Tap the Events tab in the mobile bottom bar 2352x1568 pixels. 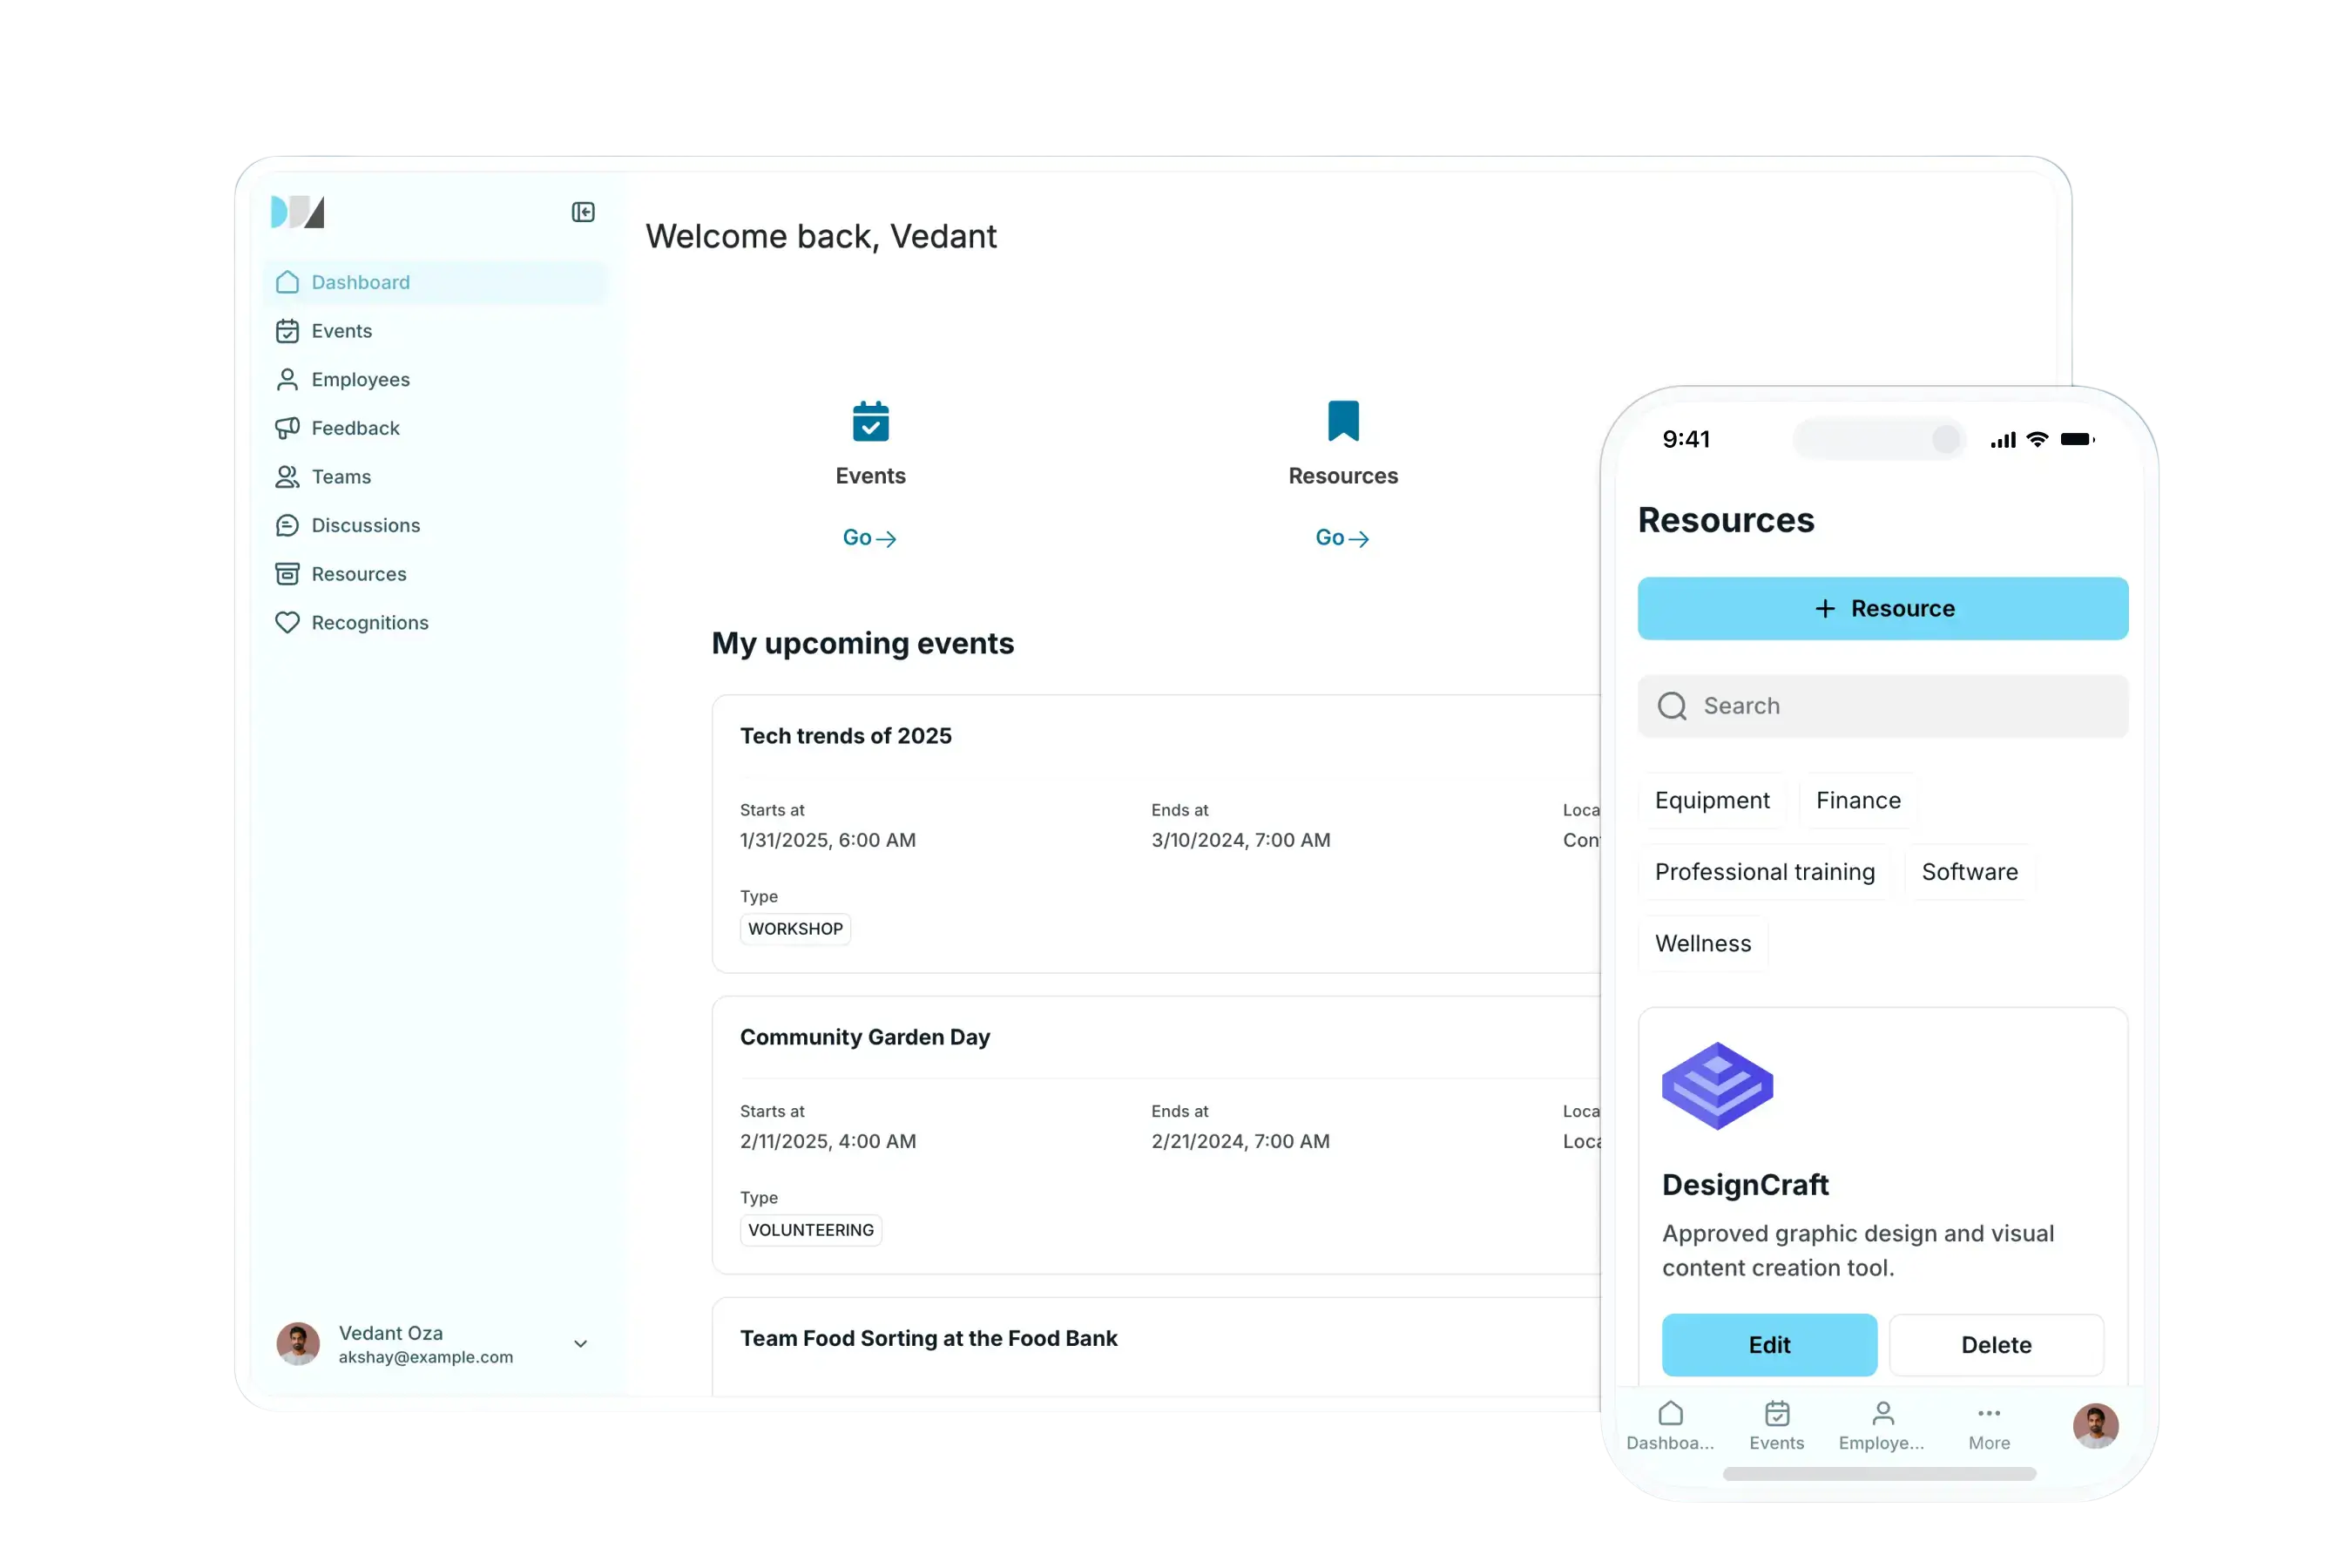(1776, 1425)
